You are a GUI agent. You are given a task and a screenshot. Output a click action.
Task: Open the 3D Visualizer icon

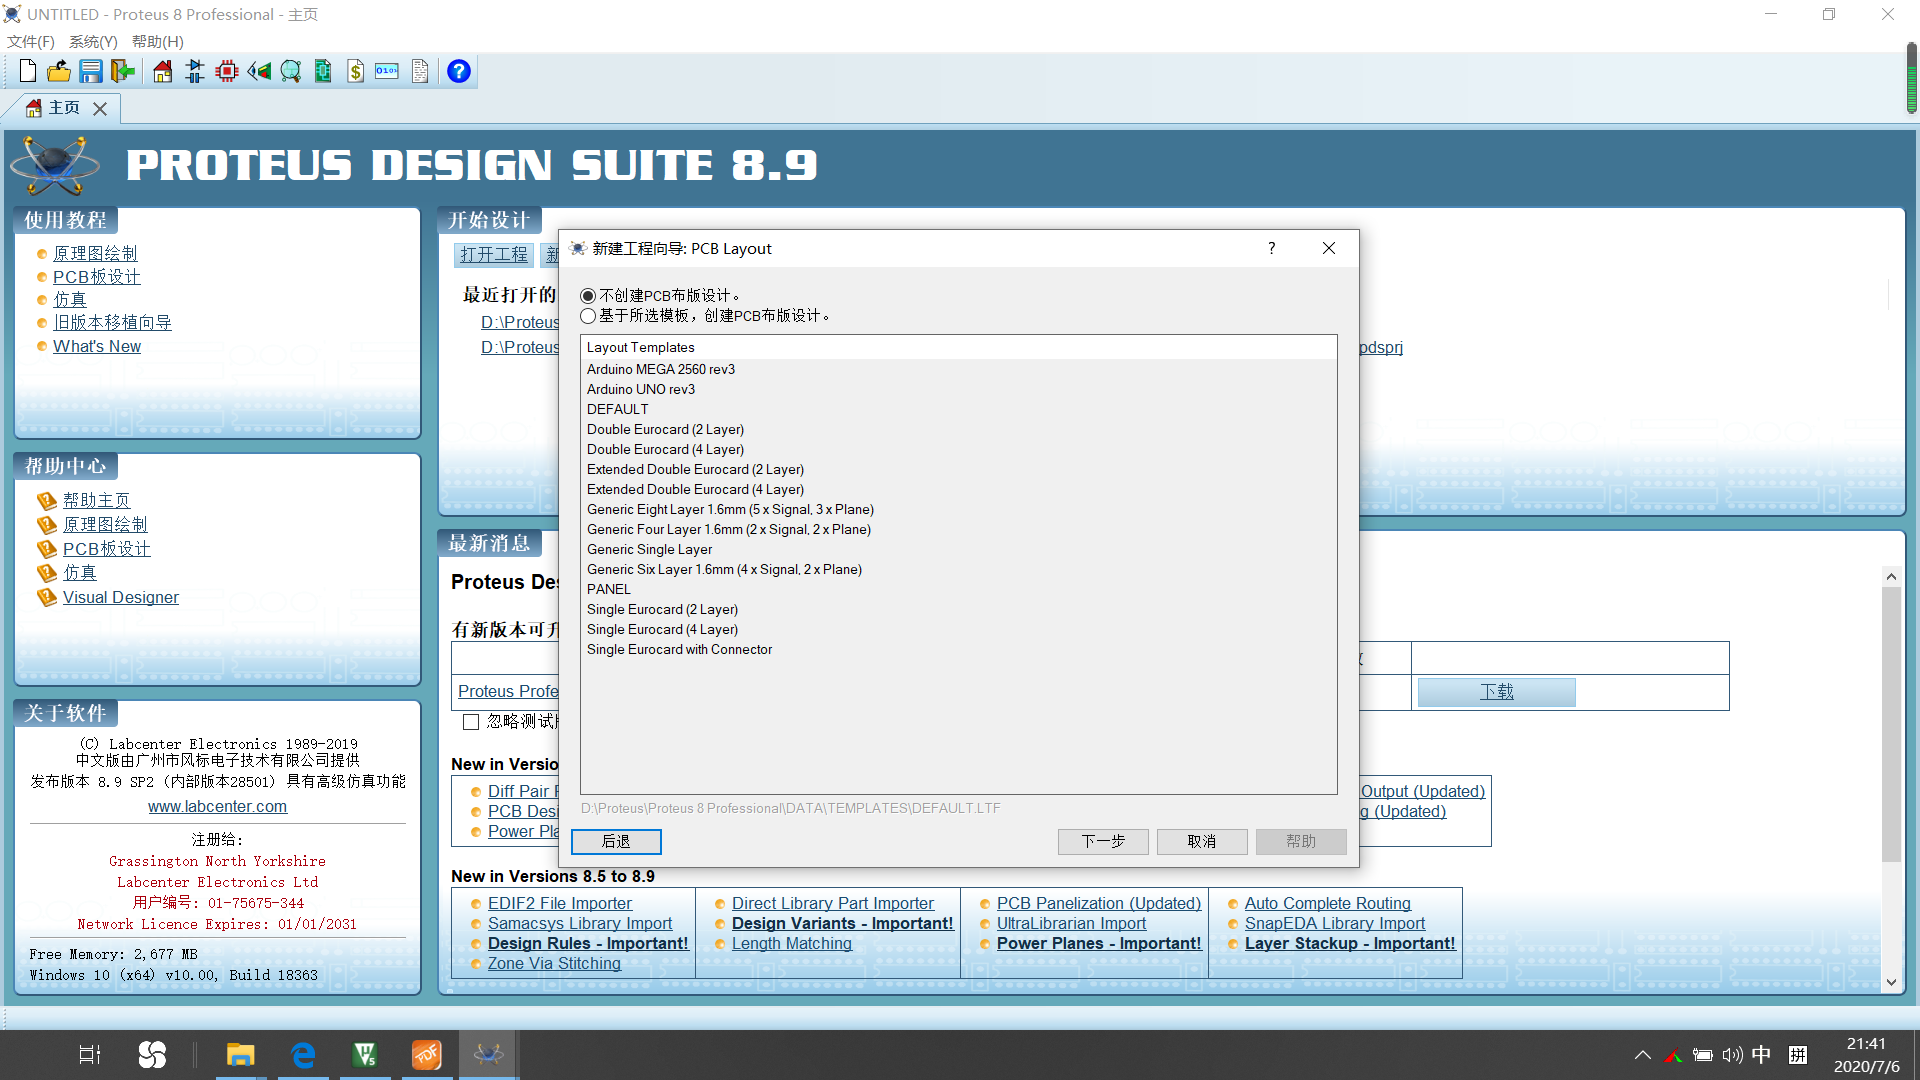pyautogui.click(x=259, y=71)
